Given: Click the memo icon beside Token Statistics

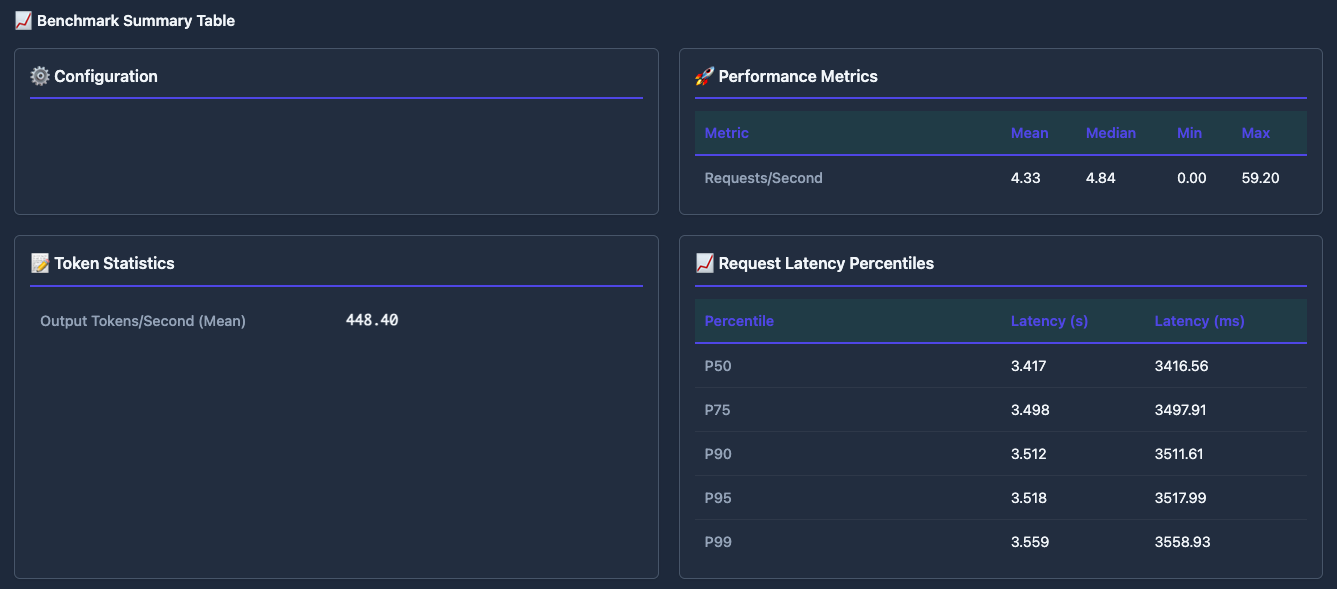Looking at the screenshot, I should (40, 263).
